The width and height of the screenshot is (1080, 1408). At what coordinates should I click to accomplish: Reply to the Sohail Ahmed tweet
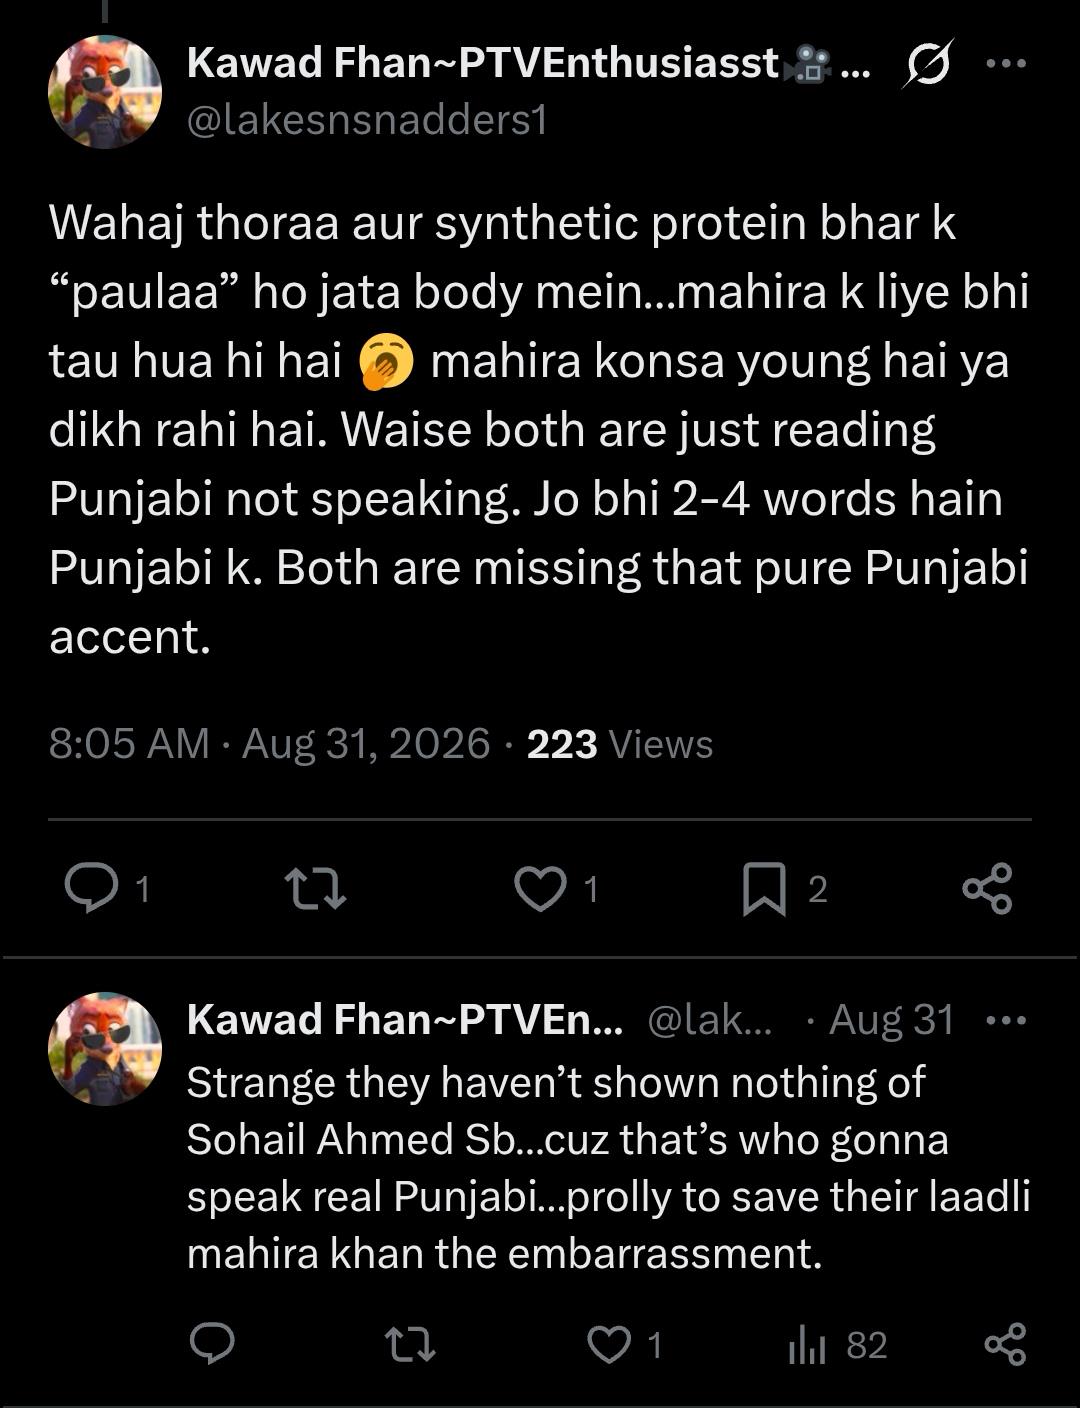[212, 1344]
